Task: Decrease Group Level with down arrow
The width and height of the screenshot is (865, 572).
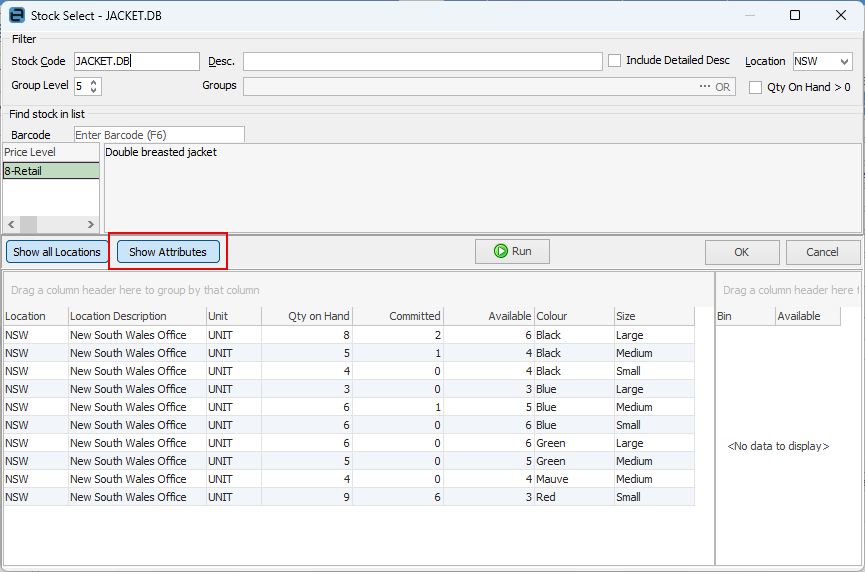Action: 94,91
